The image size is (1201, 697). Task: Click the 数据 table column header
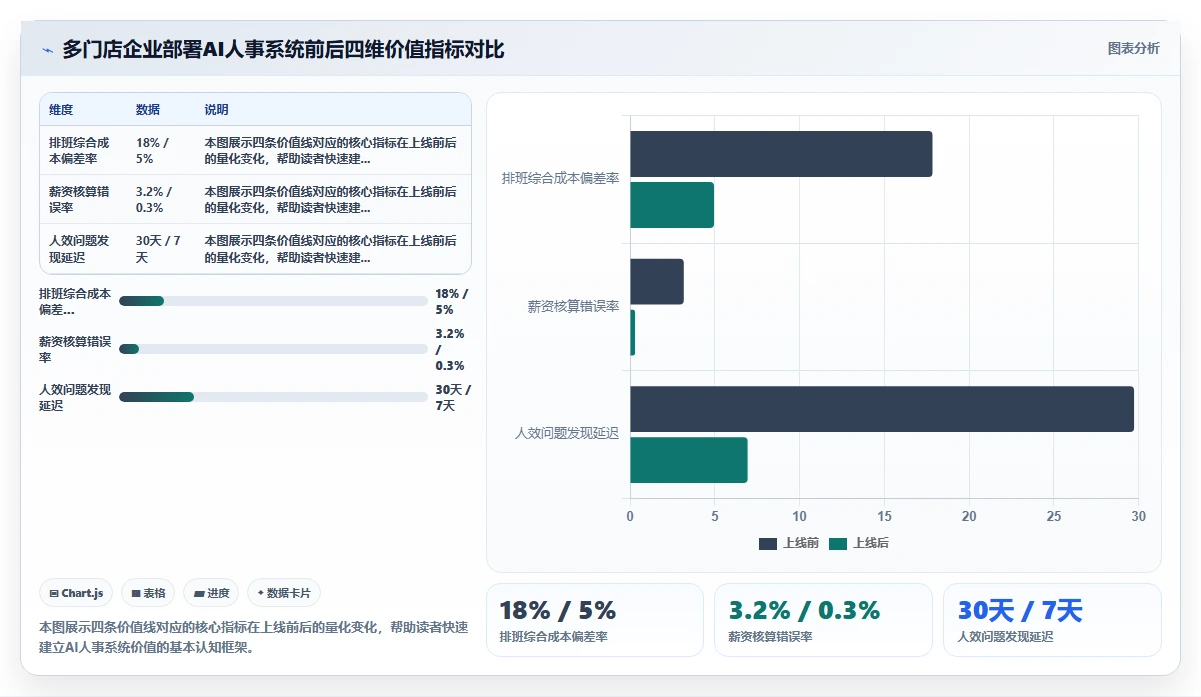tap(148, 110)
